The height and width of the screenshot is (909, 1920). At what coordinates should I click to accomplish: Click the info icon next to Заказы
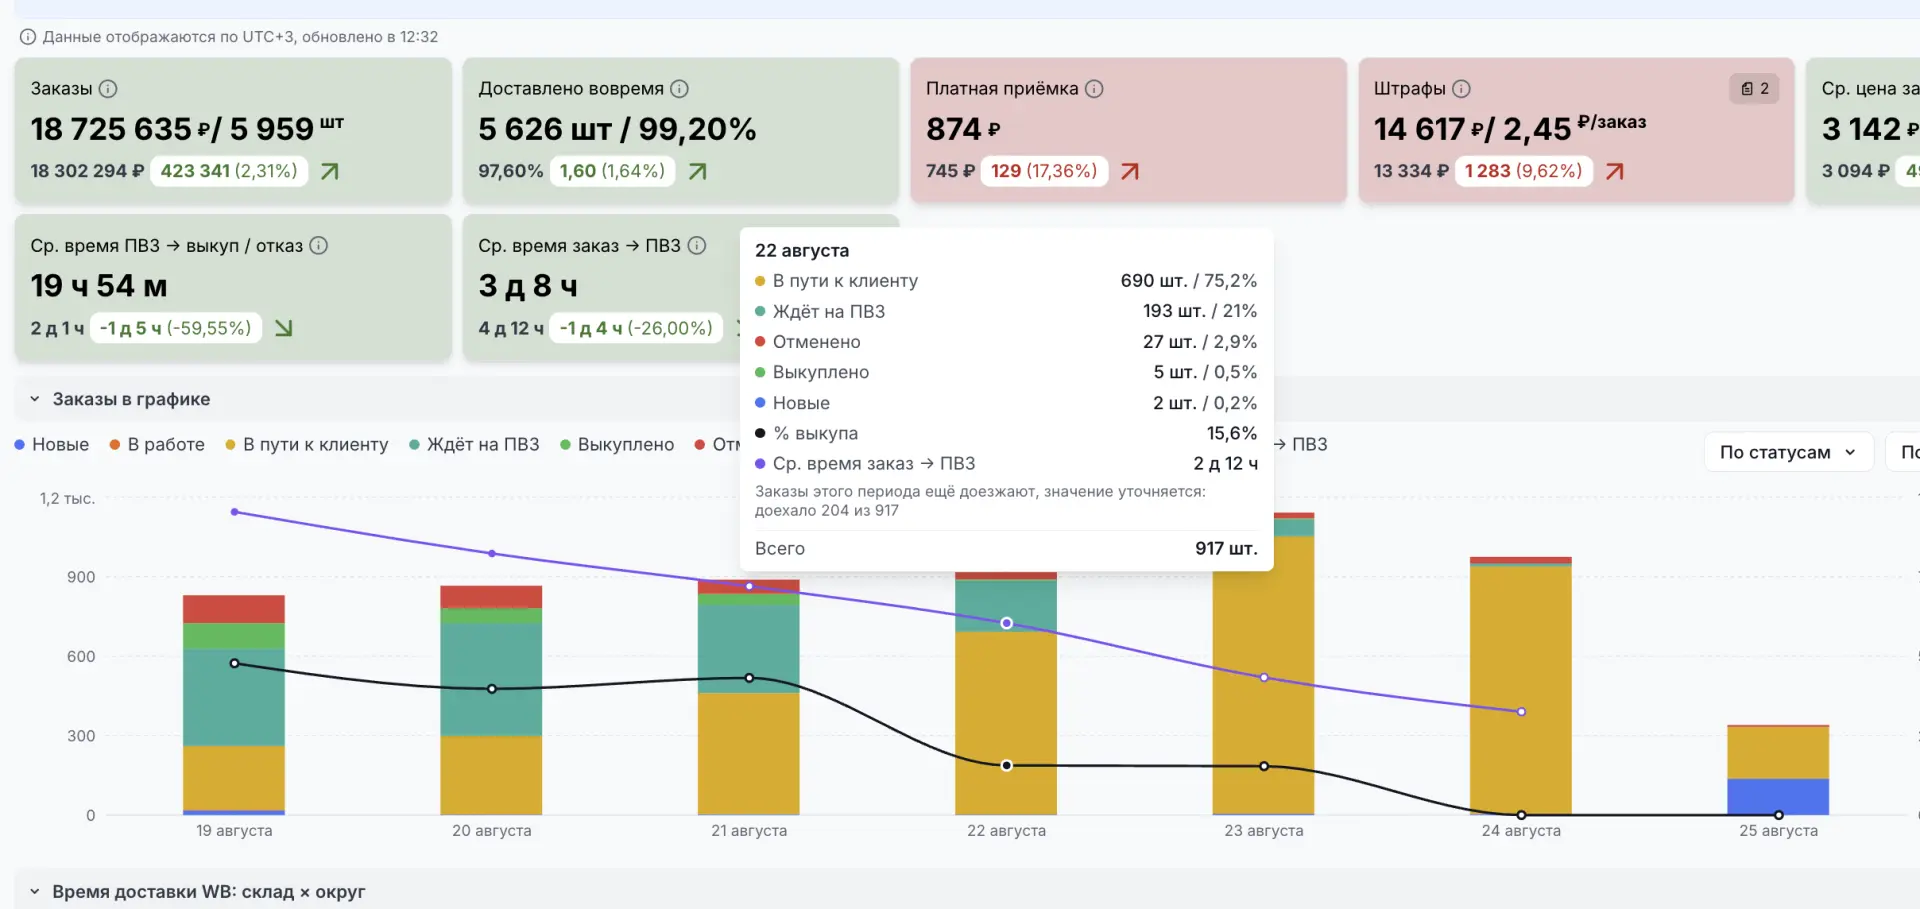(x=108, y=89)
